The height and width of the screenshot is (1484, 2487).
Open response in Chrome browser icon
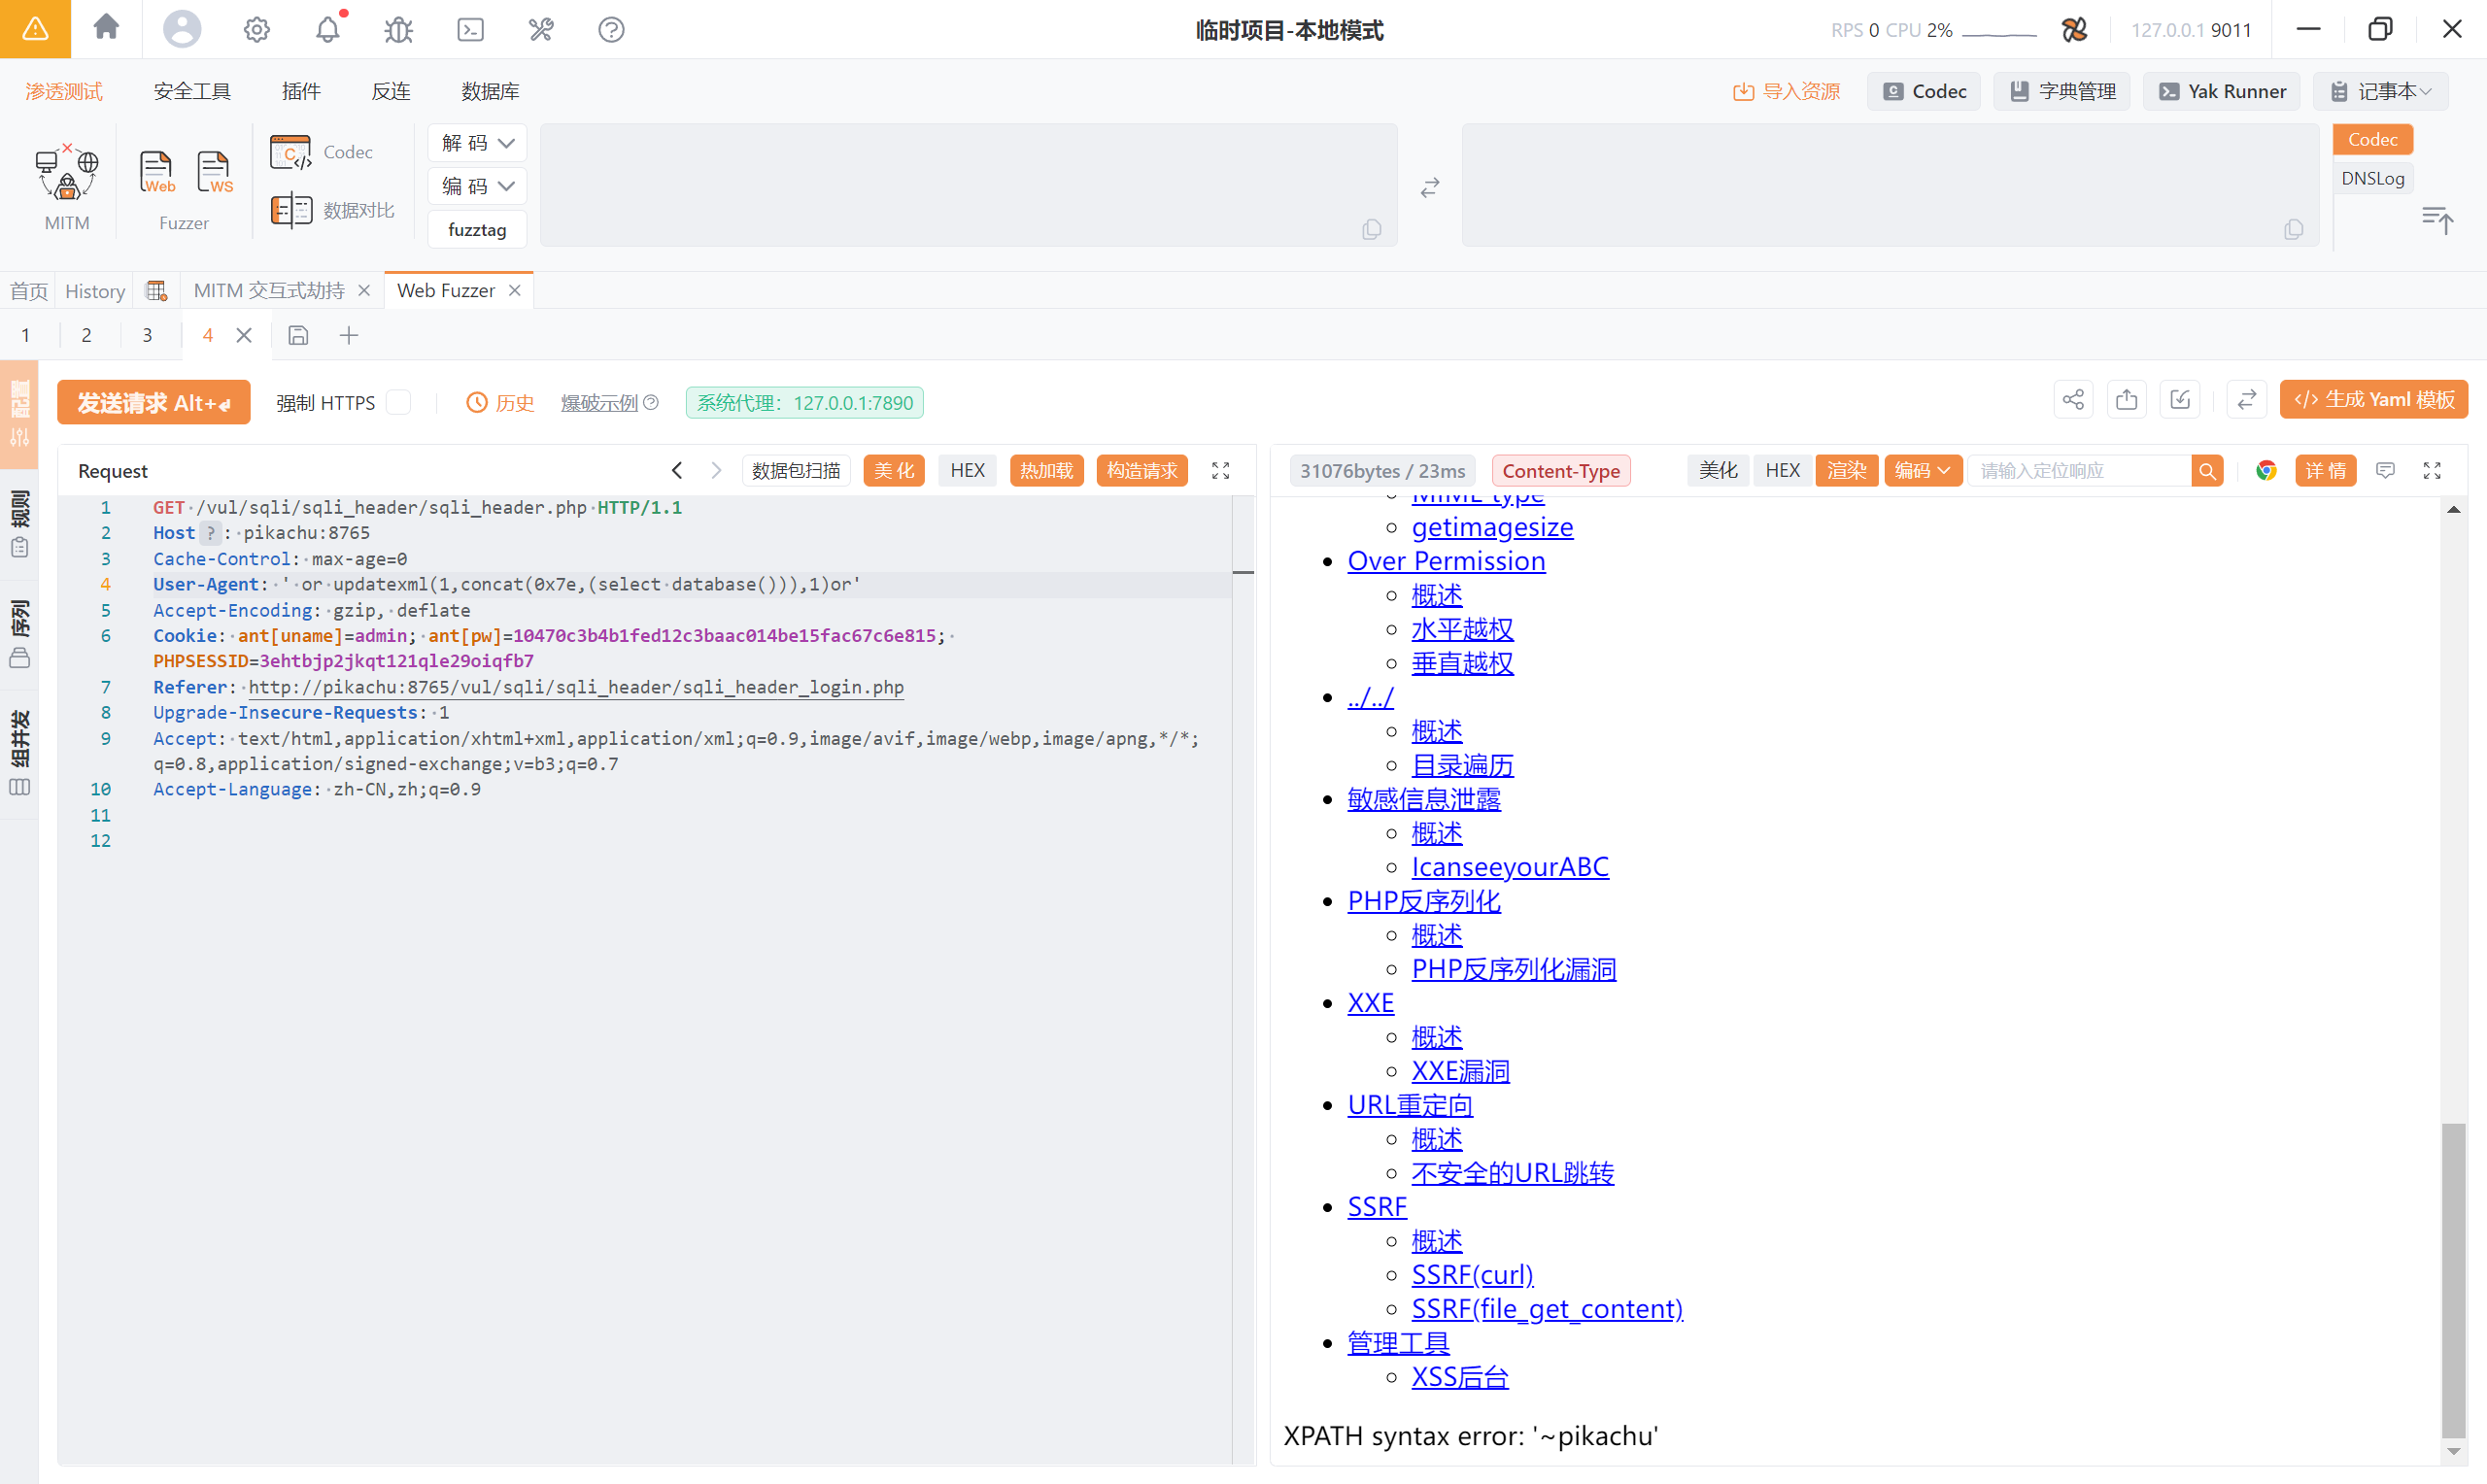pyautogui.click(x=2266, y=470)
